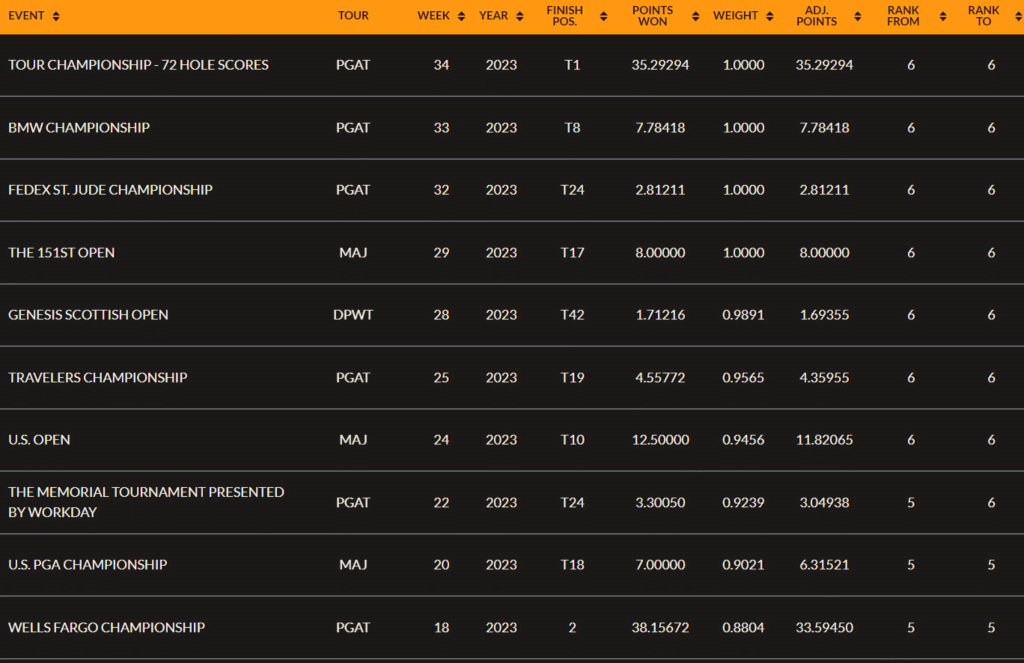Select points won value 7.78418
1024x663 pixels.
point(660,127)
